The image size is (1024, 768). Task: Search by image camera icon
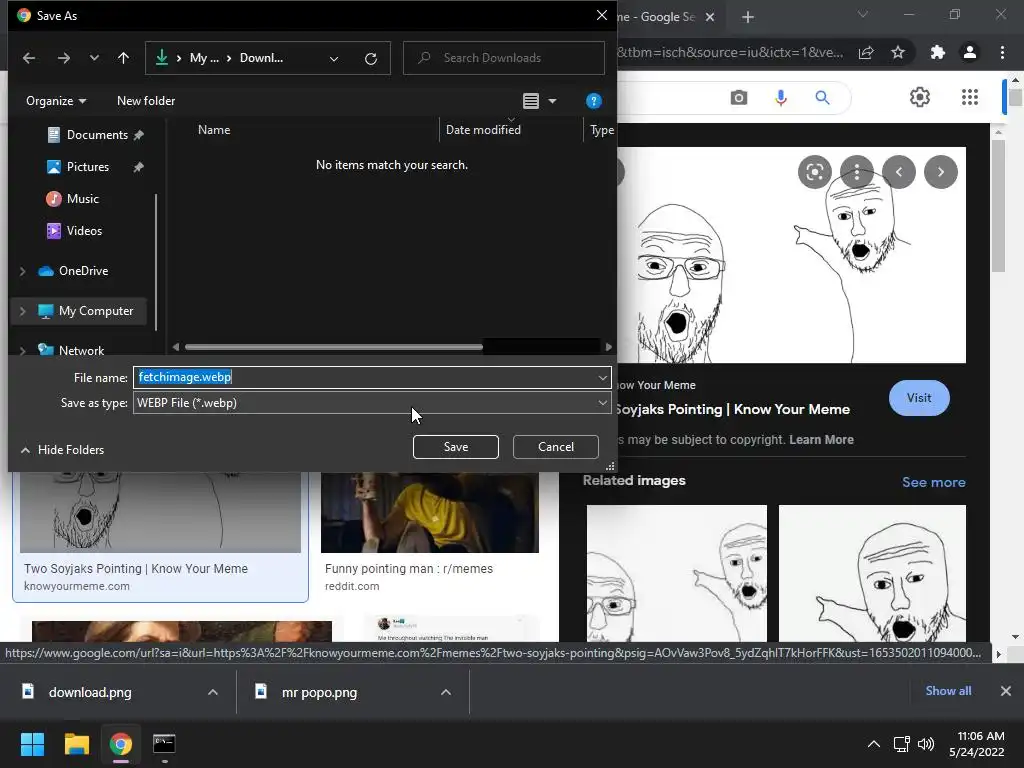coord(739,98)
